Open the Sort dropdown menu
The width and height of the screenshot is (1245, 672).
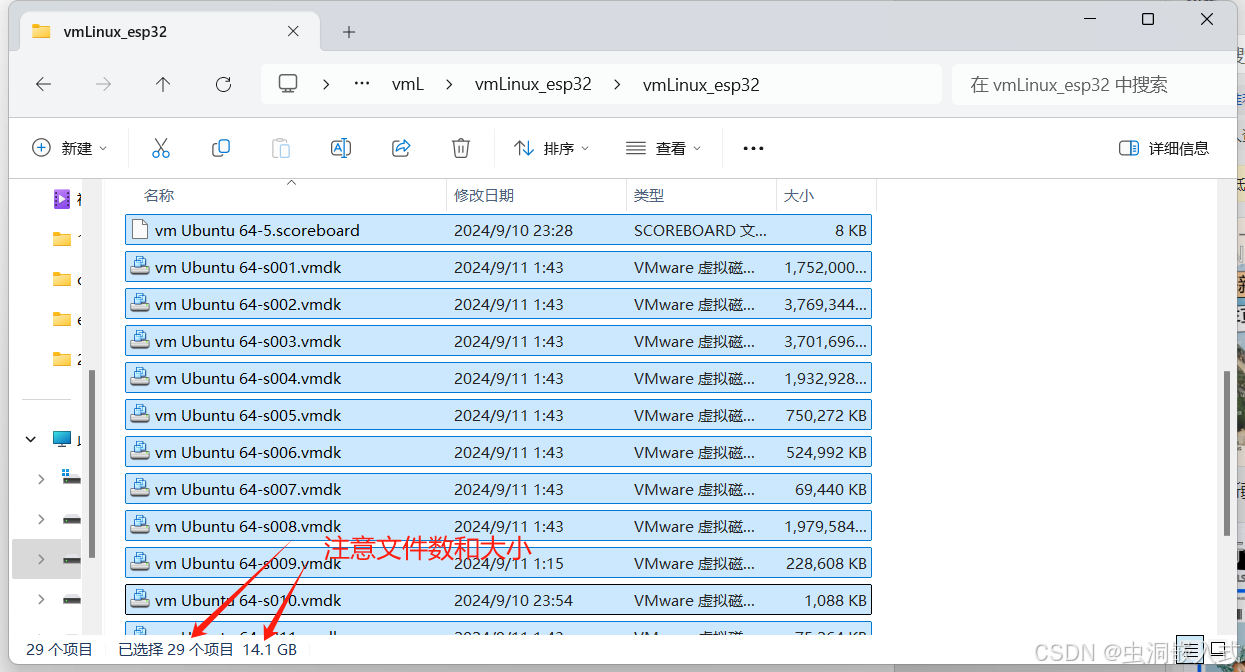pyautogui.click(x=551, y=148)
